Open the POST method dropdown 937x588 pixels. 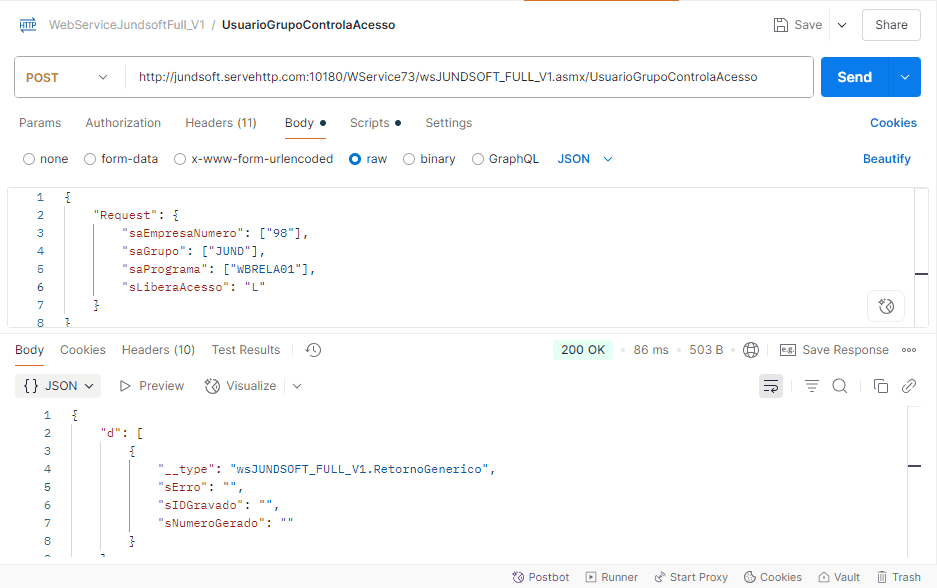pos(67,77)
